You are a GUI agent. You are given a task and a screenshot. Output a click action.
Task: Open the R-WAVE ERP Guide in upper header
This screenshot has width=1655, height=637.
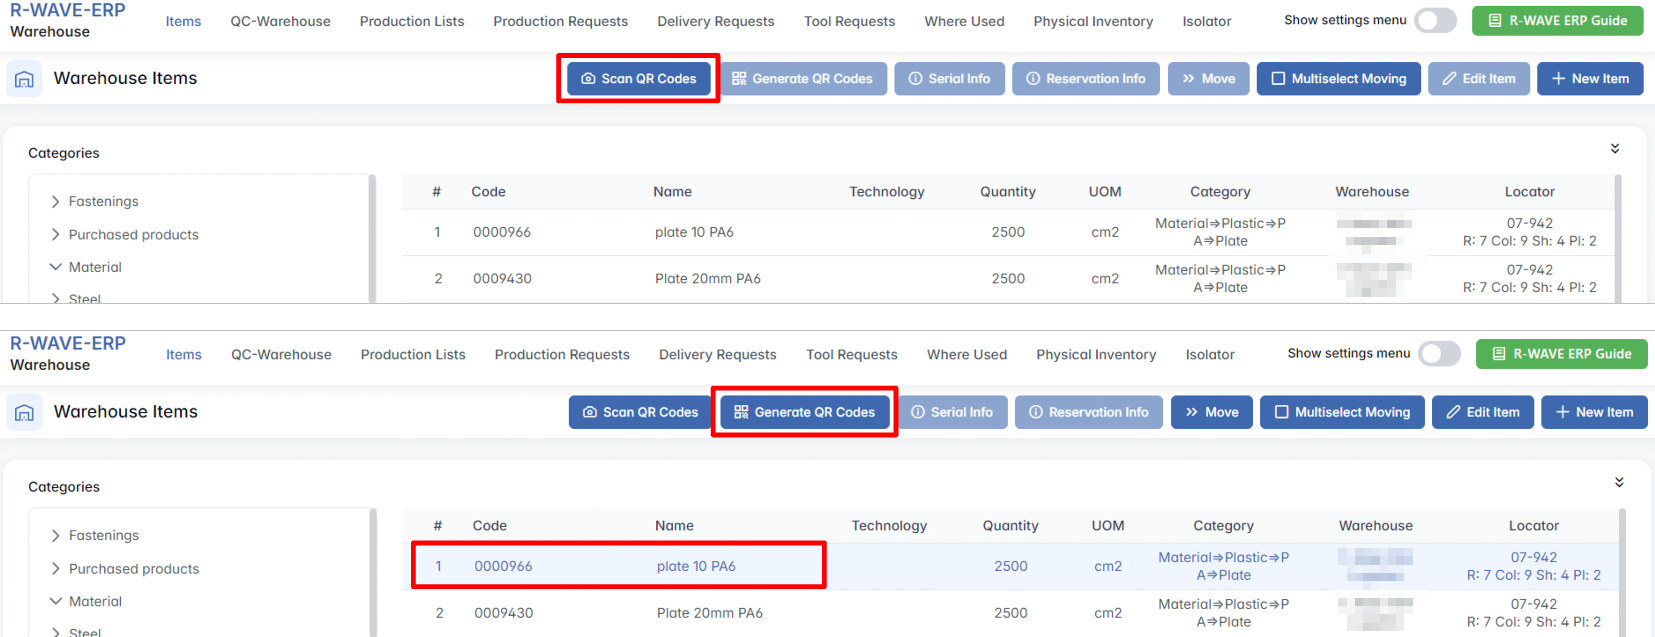[1557, 21]
